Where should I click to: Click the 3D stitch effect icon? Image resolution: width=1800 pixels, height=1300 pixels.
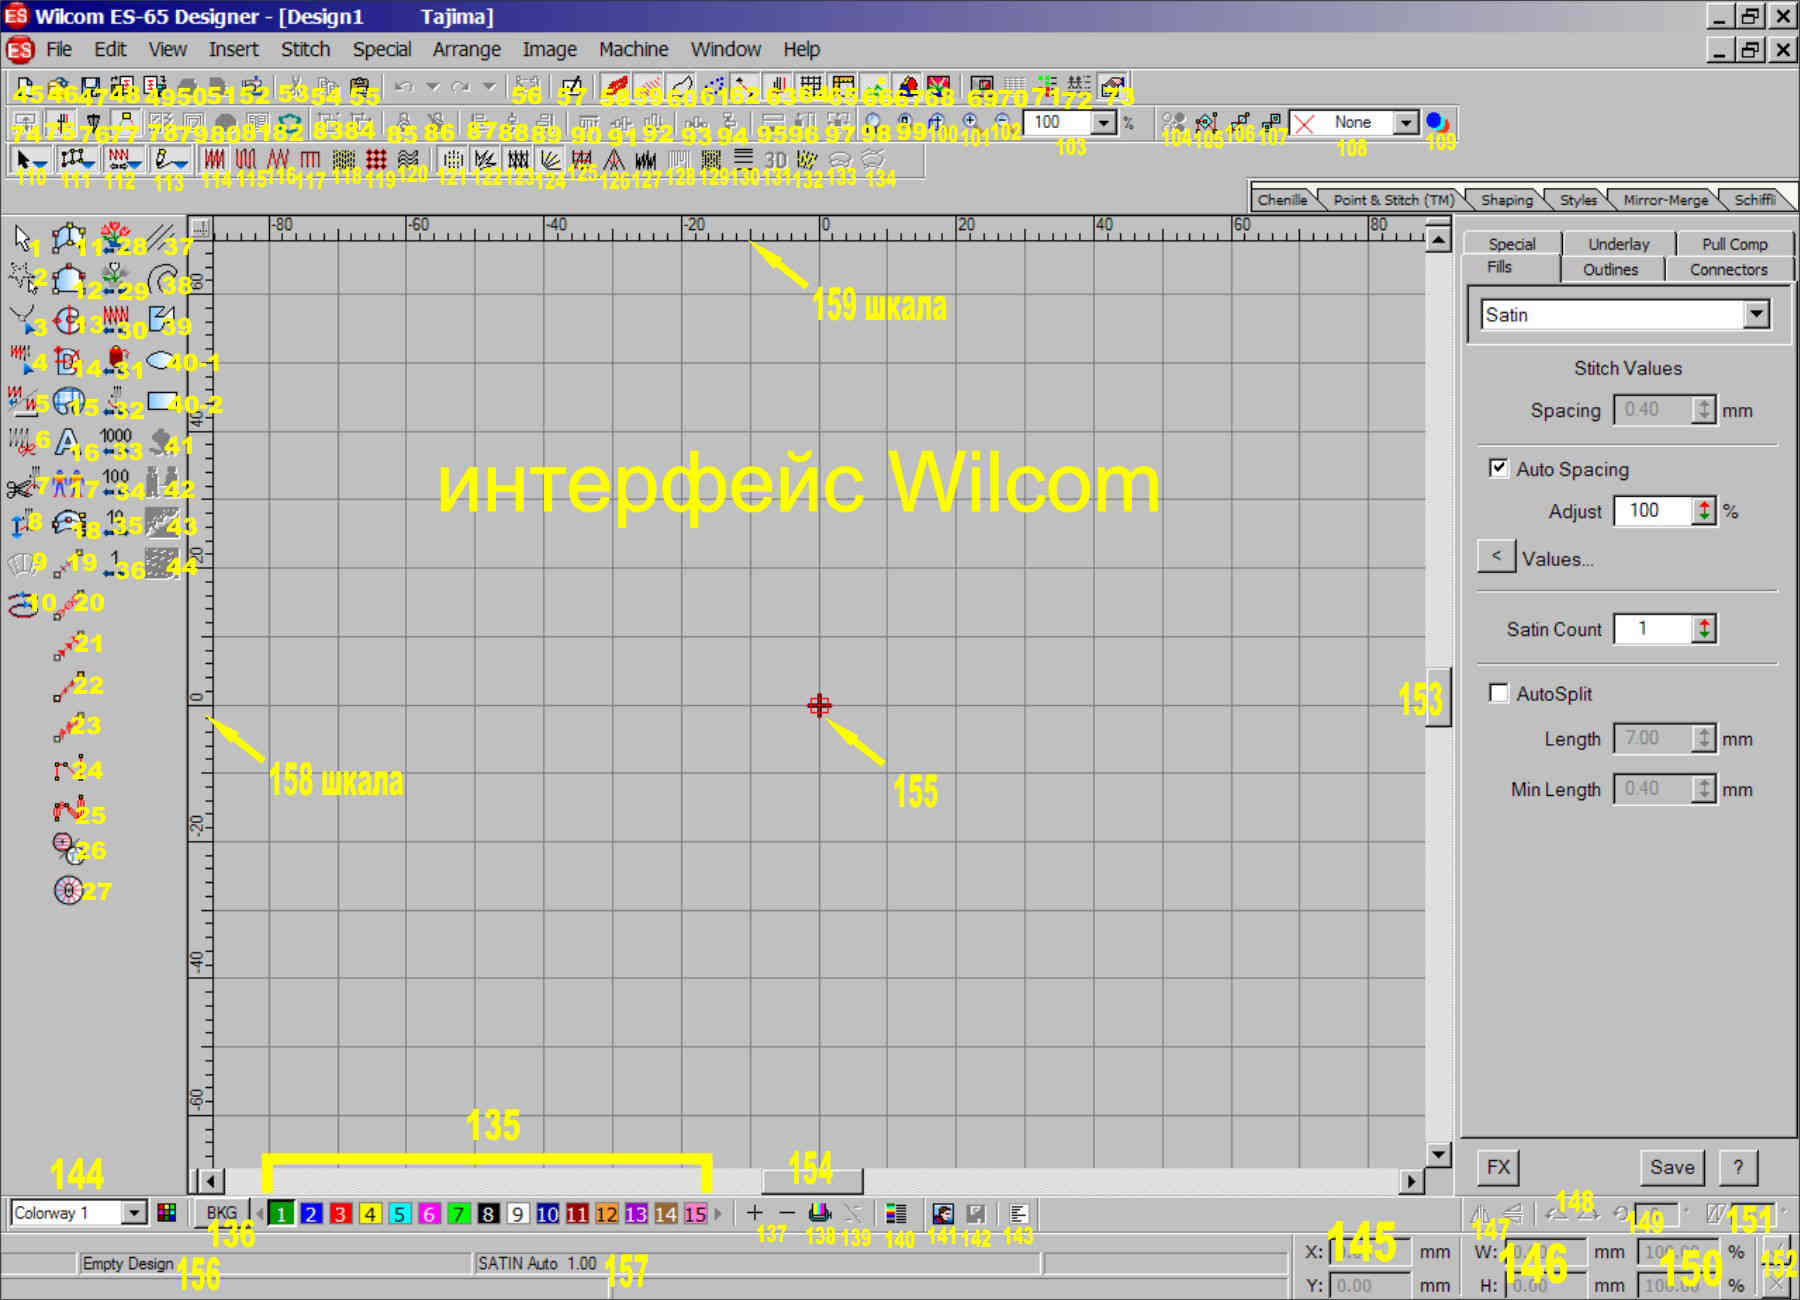pos(774,159)
